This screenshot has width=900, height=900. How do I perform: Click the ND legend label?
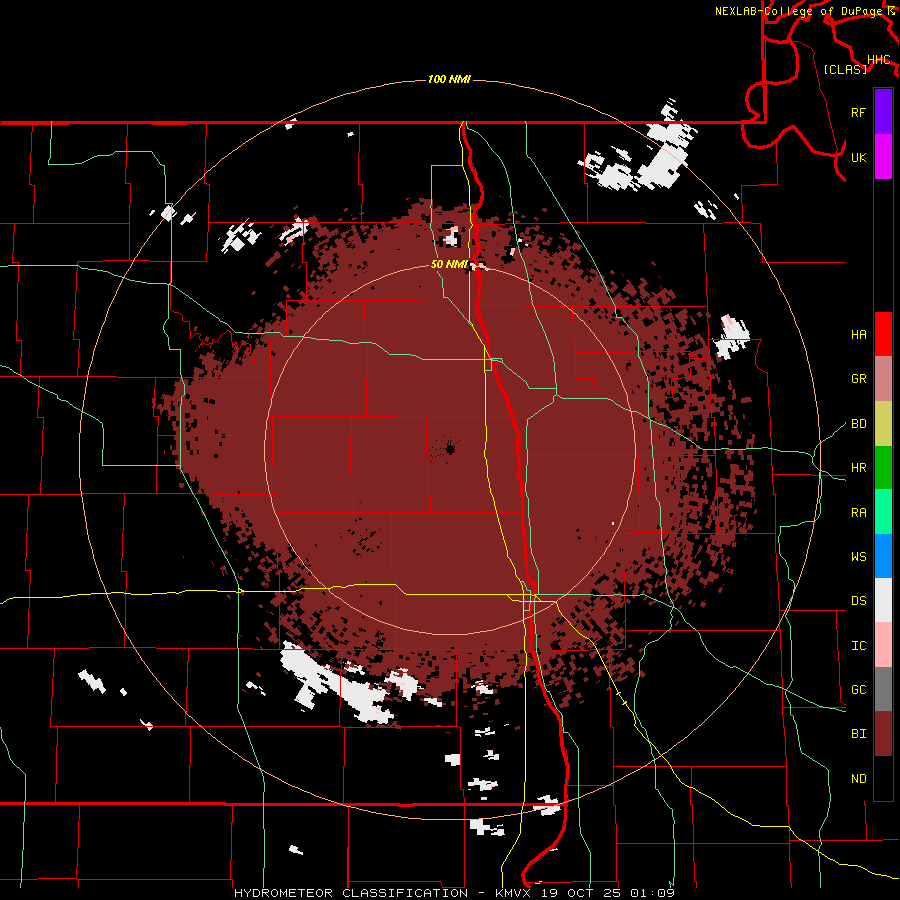858,779
